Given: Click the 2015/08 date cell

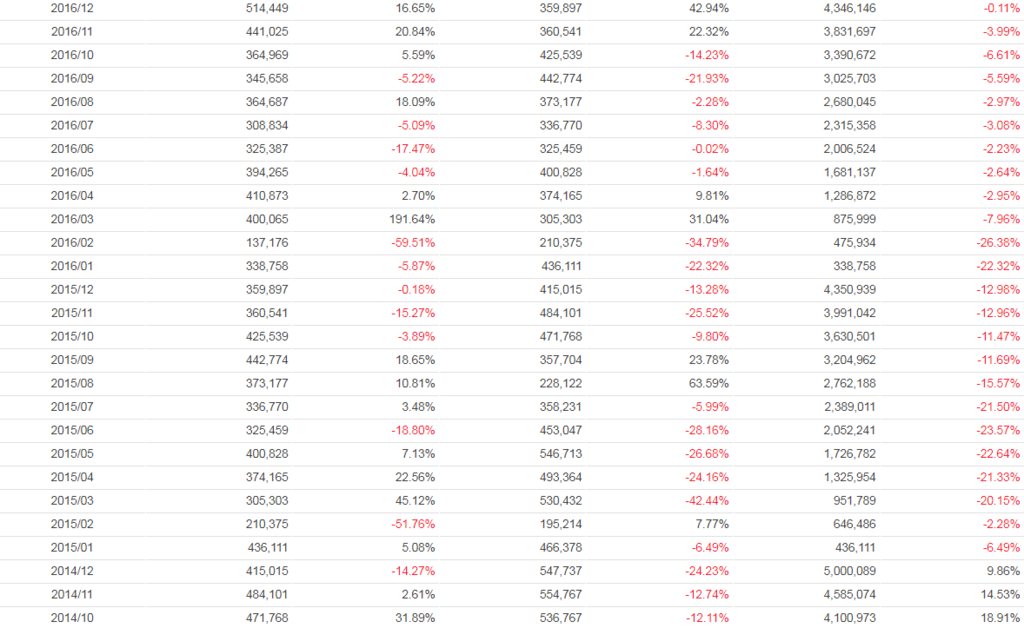Looking at the screenshot, I should tap(72, 383).
